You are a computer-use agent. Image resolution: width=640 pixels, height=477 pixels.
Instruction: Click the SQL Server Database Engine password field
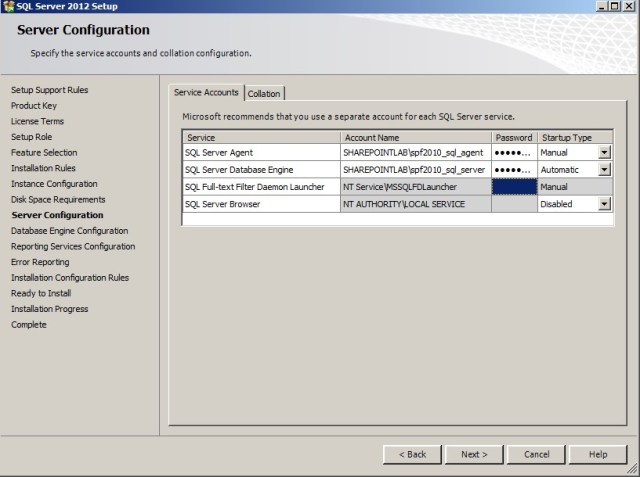(x=514, y=170)
